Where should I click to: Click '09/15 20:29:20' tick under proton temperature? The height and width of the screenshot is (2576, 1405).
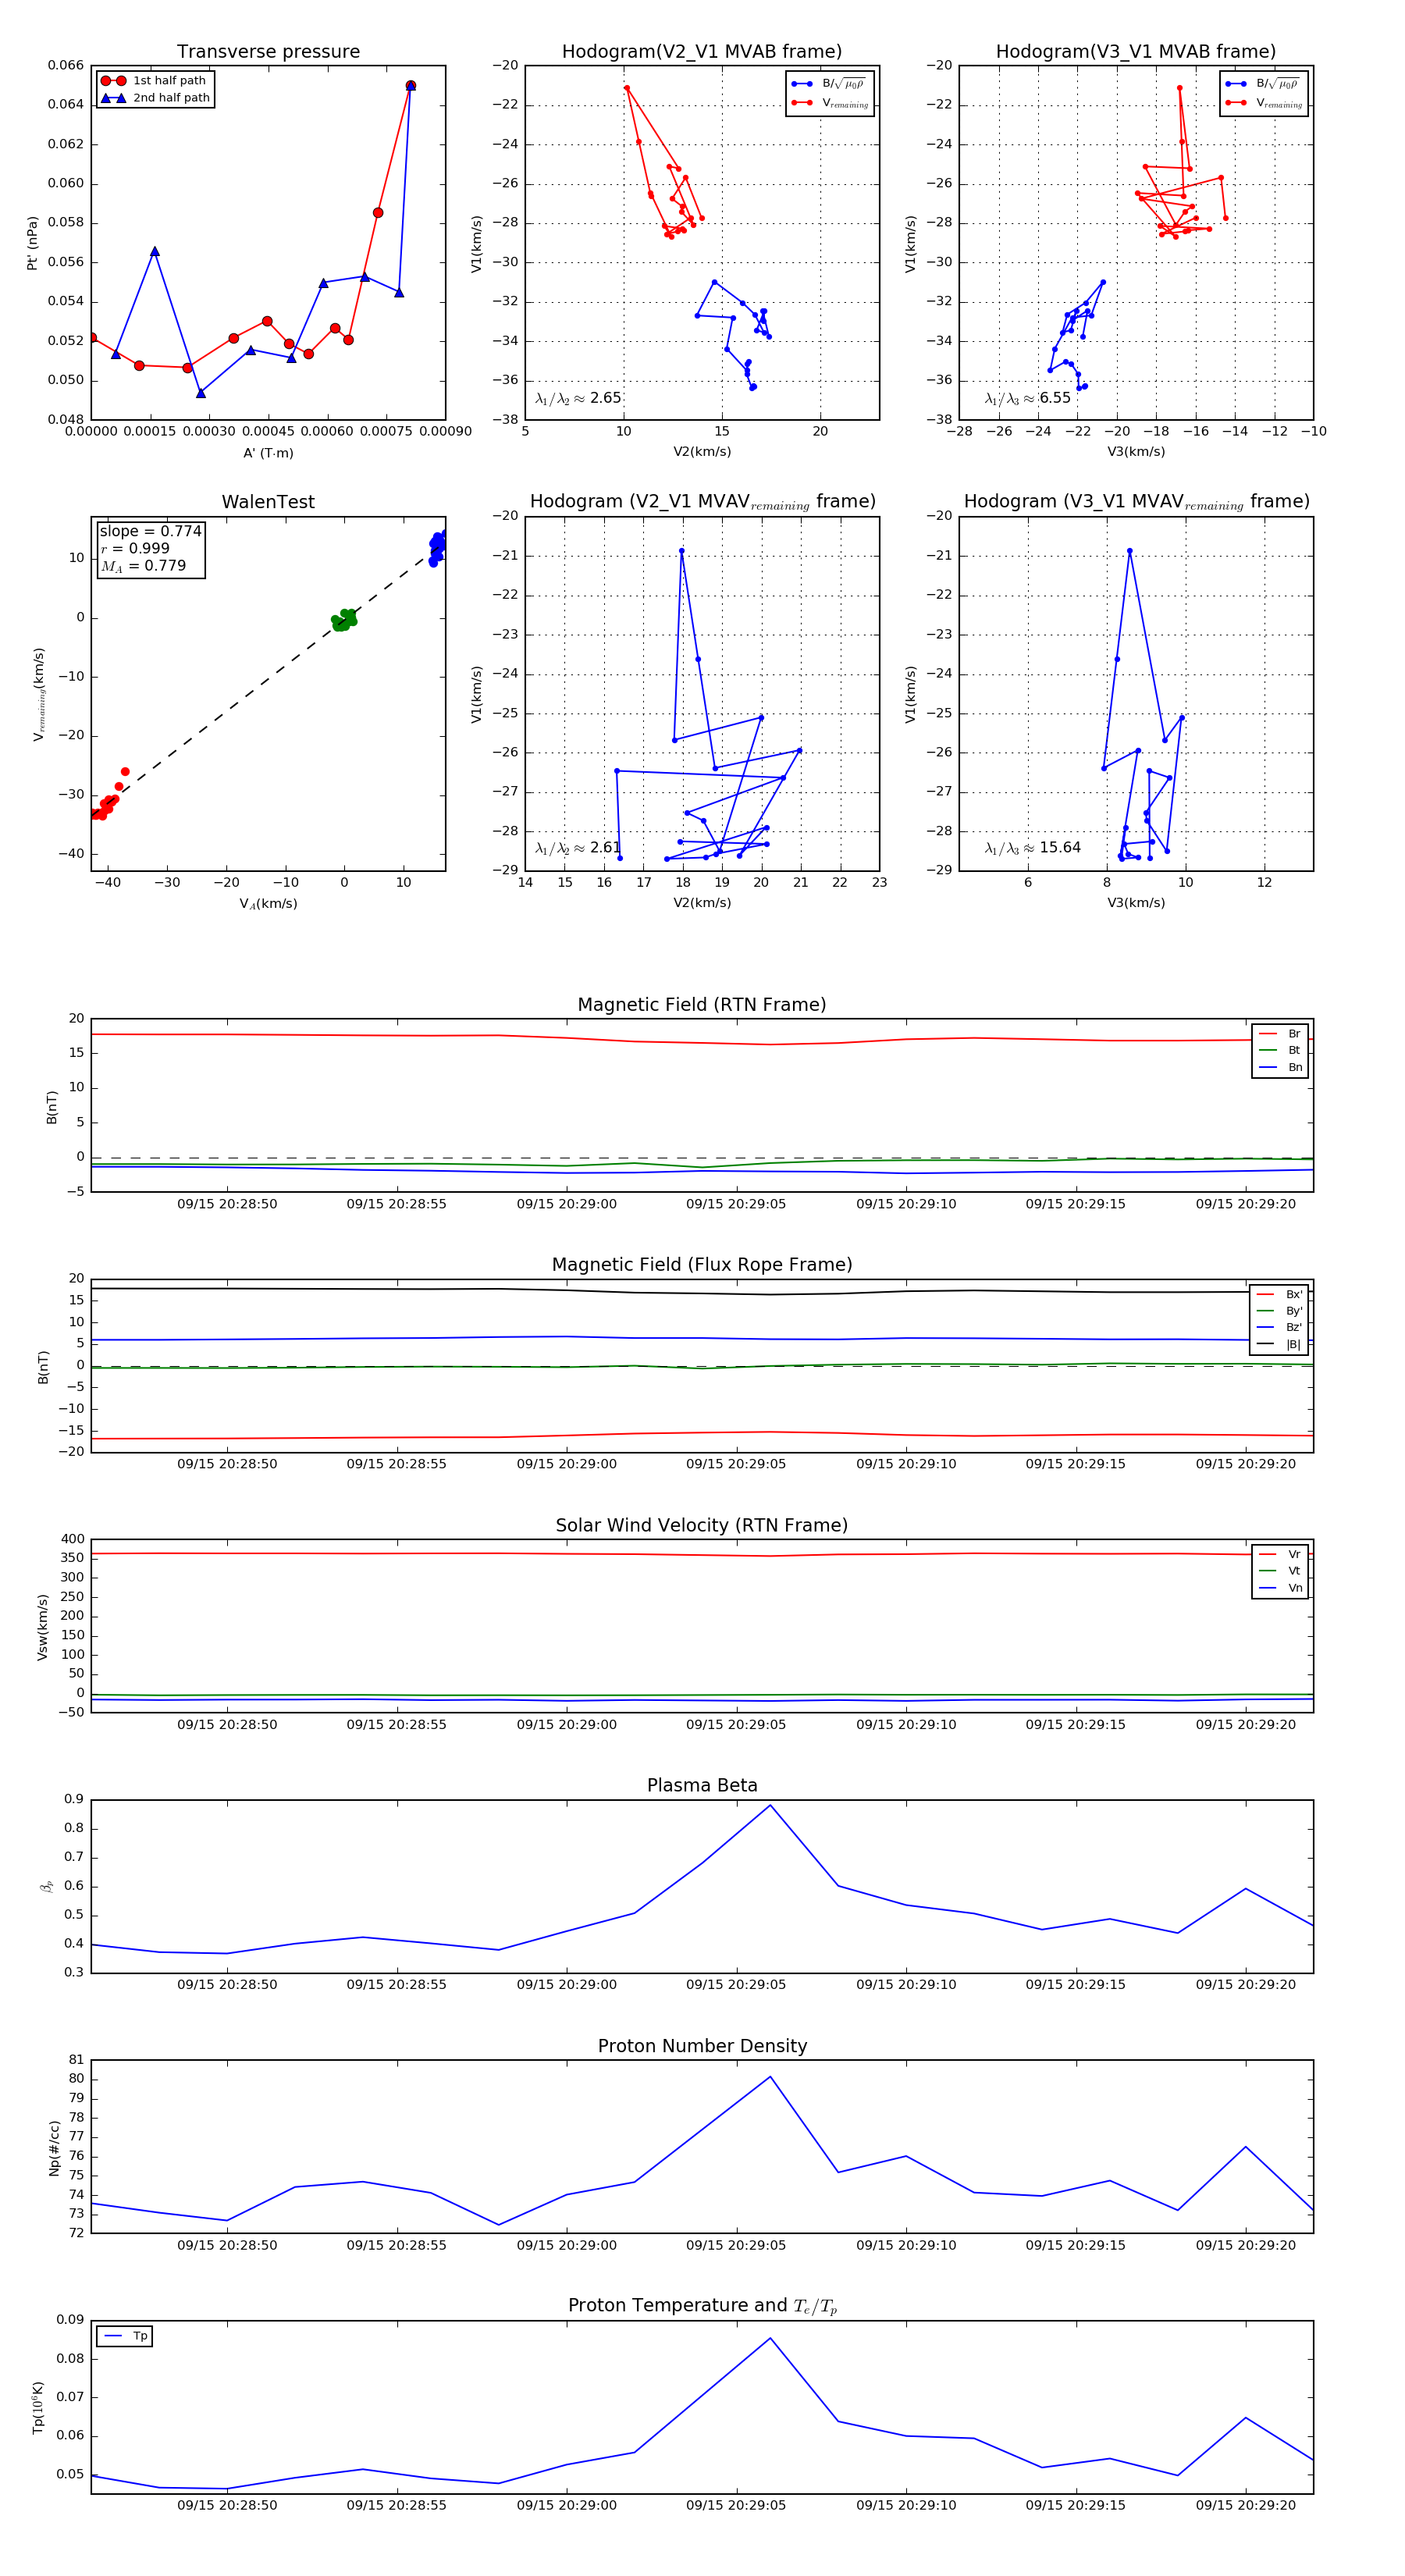(1245, 2505)
